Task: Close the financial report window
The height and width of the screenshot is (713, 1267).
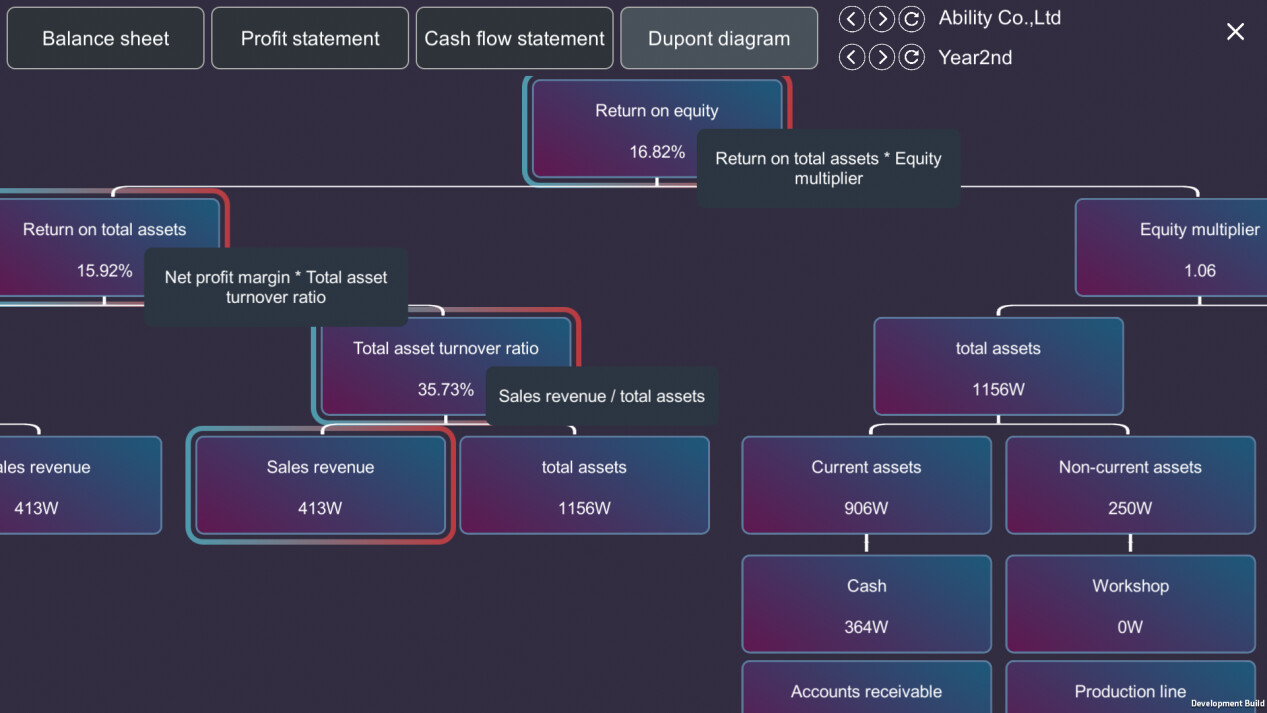Action: (x=1235, y=32)
